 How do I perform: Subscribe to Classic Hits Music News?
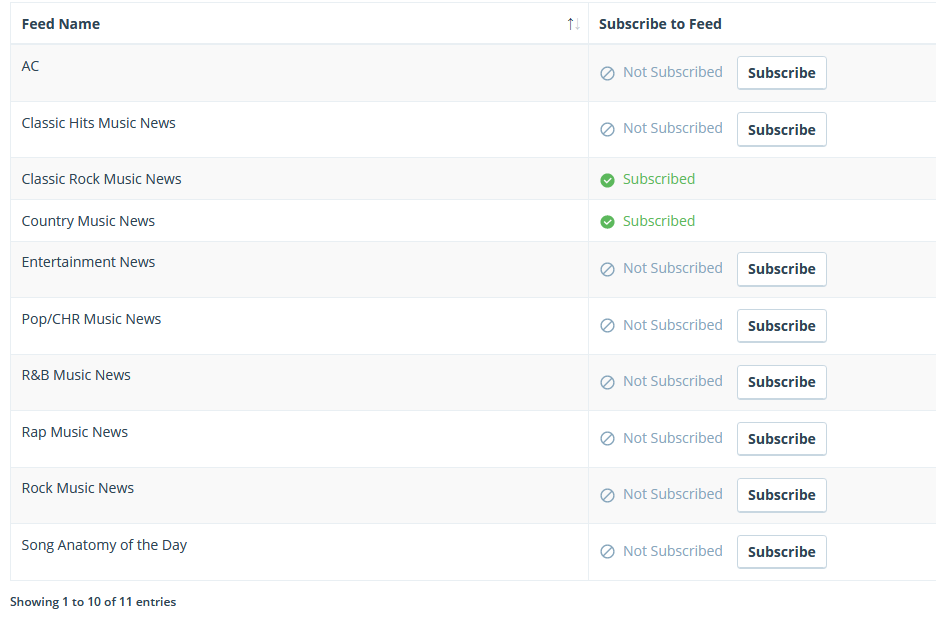[x=781, y=130]
